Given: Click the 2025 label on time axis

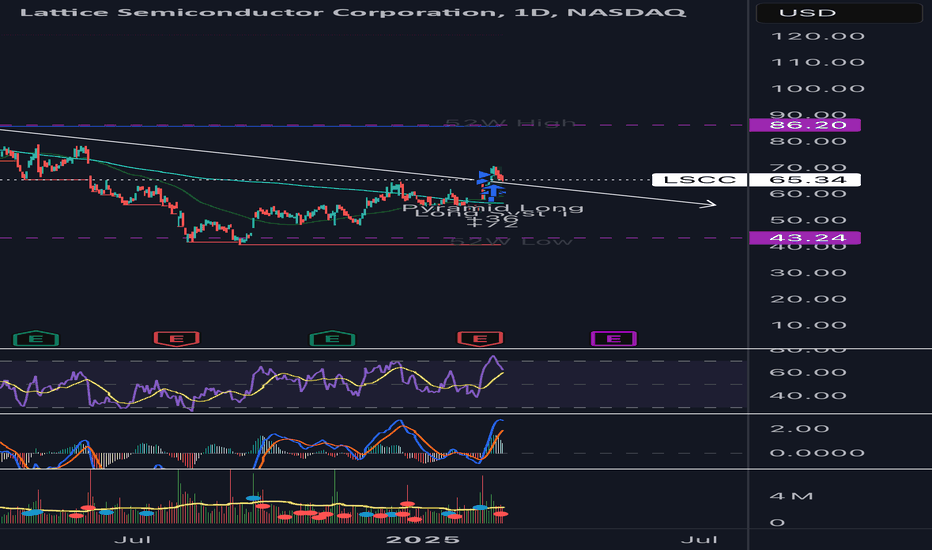Looking at the screenshot, I should pos(423,540).
